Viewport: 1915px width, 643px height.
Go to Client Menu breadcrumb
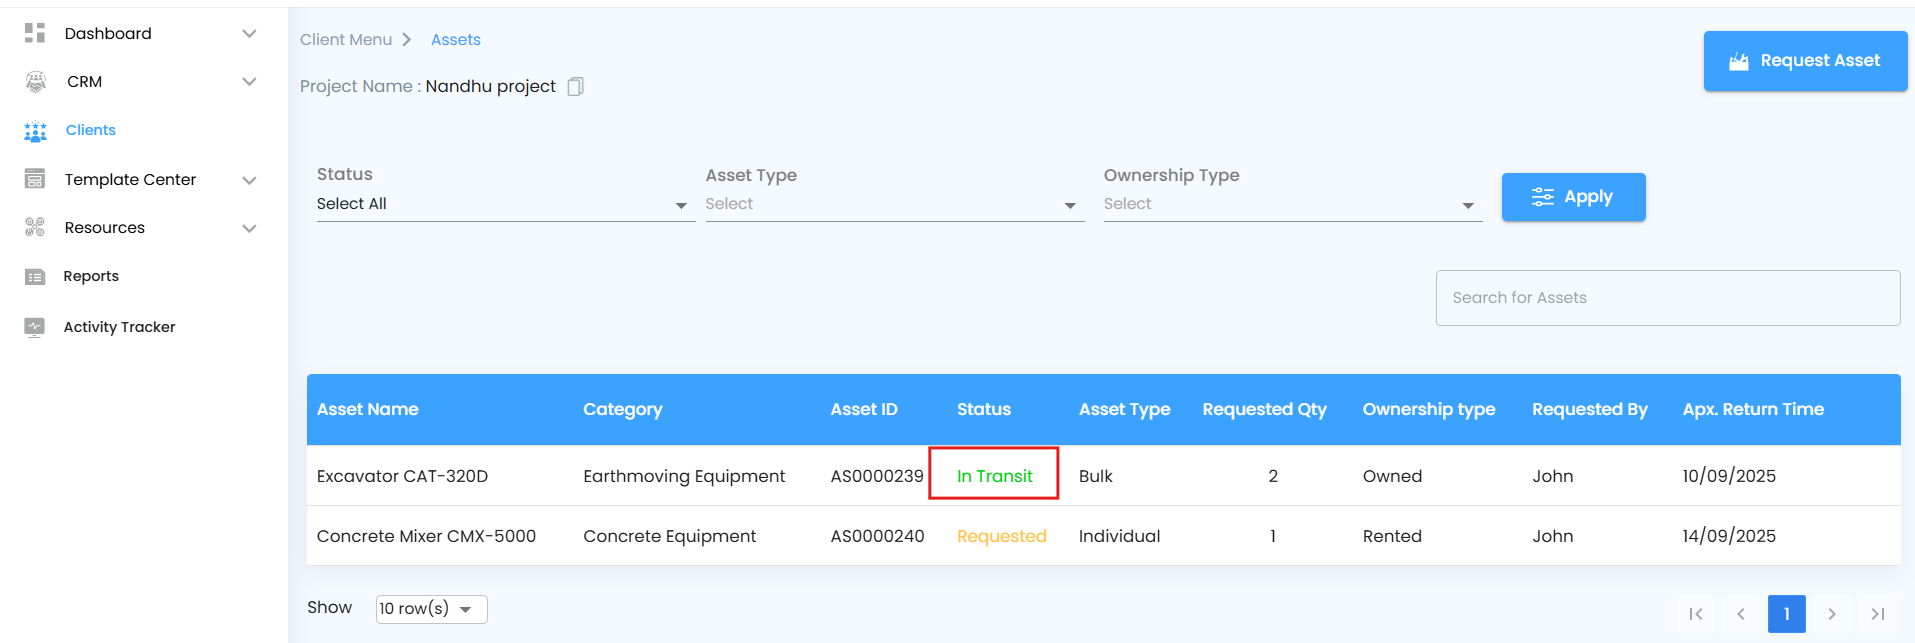point(346,40)
